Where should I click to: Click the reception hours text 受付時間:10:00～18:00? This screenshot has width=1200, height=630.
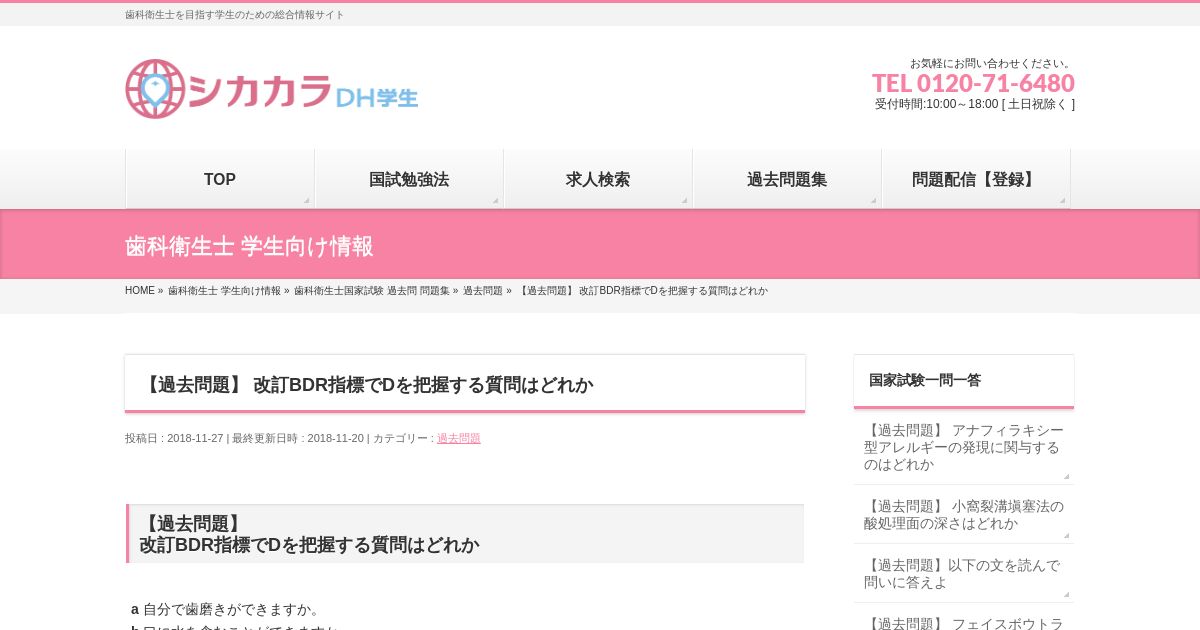pos(975,104)
